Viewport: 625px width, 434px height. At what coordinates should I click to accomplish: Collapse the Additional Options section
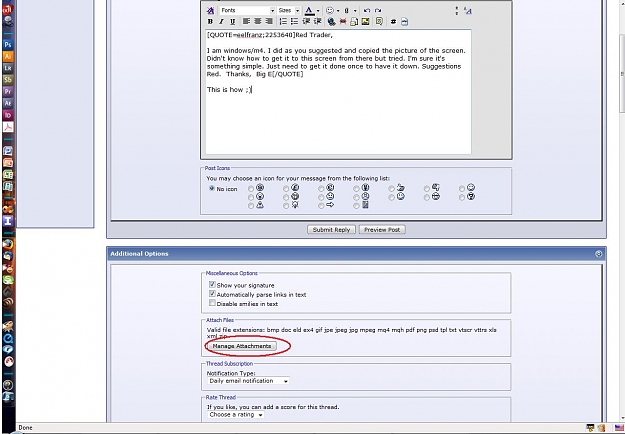598,253
